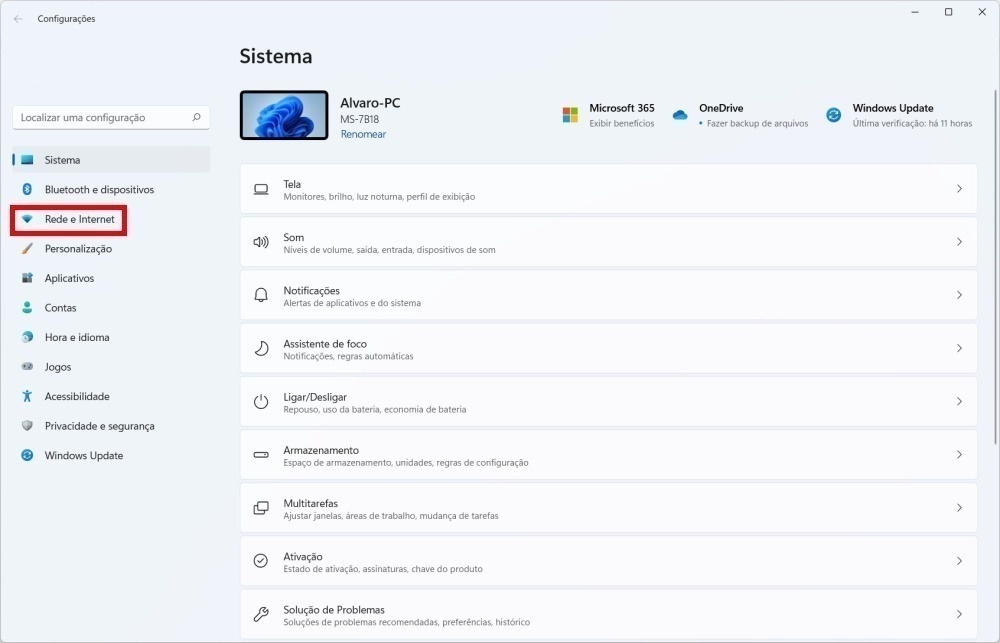Click the Aplicativos grid icon

[27, 278]
